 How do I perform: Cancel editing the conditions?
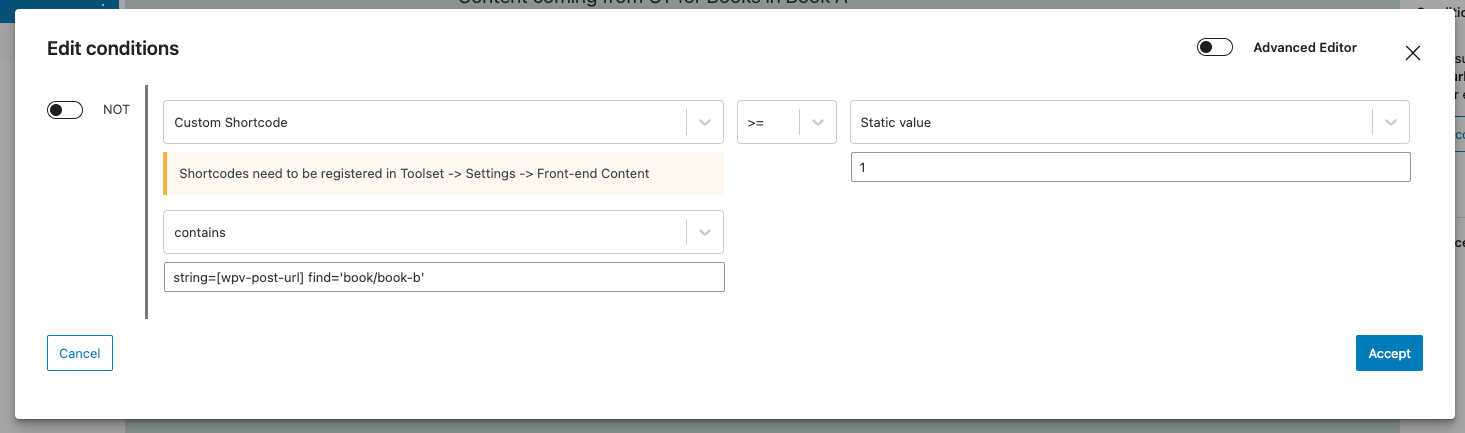(x=80, y=353)
